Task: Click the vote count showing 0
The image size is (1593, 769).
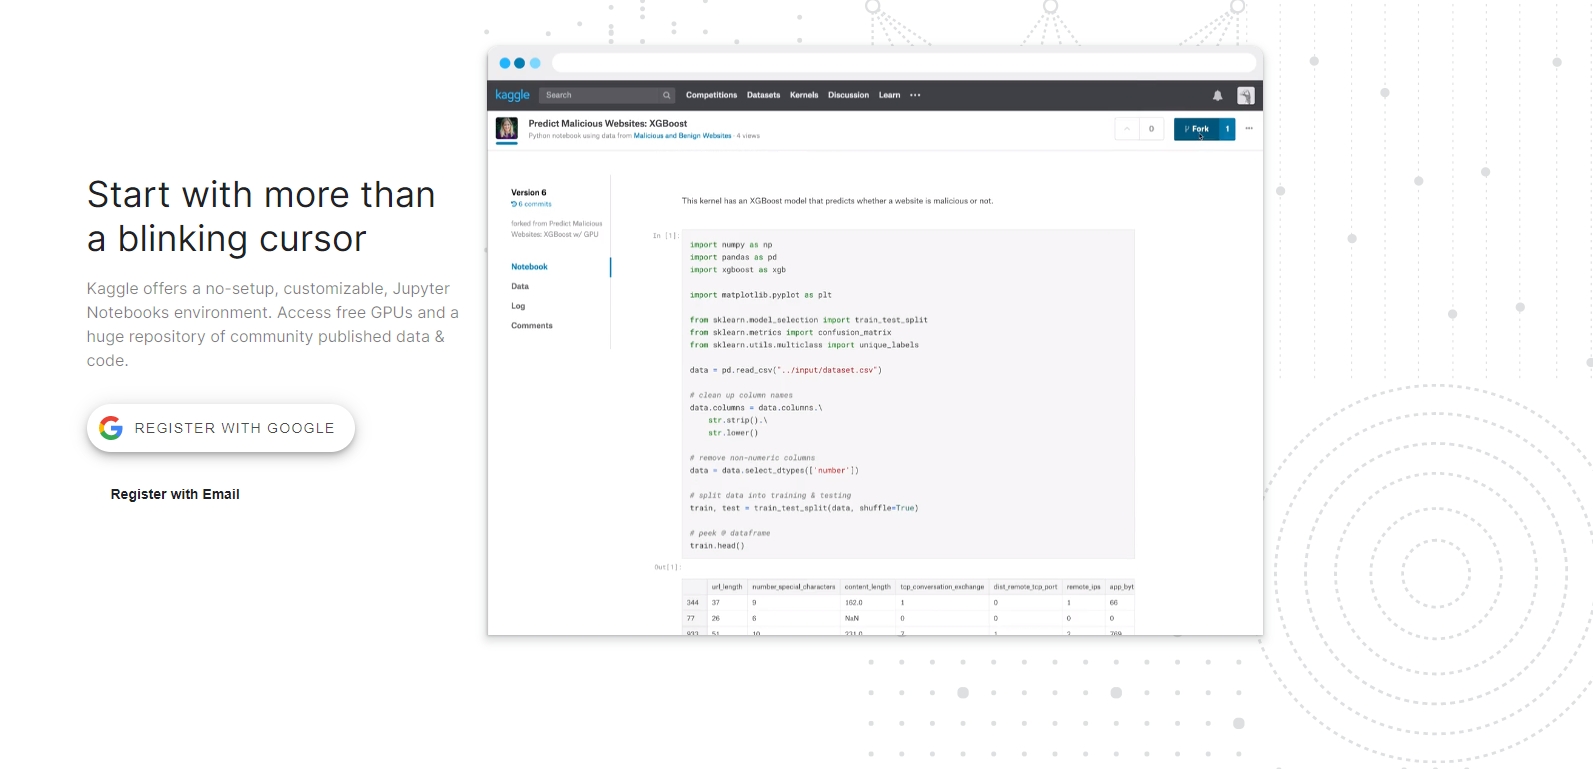Action: point(1151,129)
